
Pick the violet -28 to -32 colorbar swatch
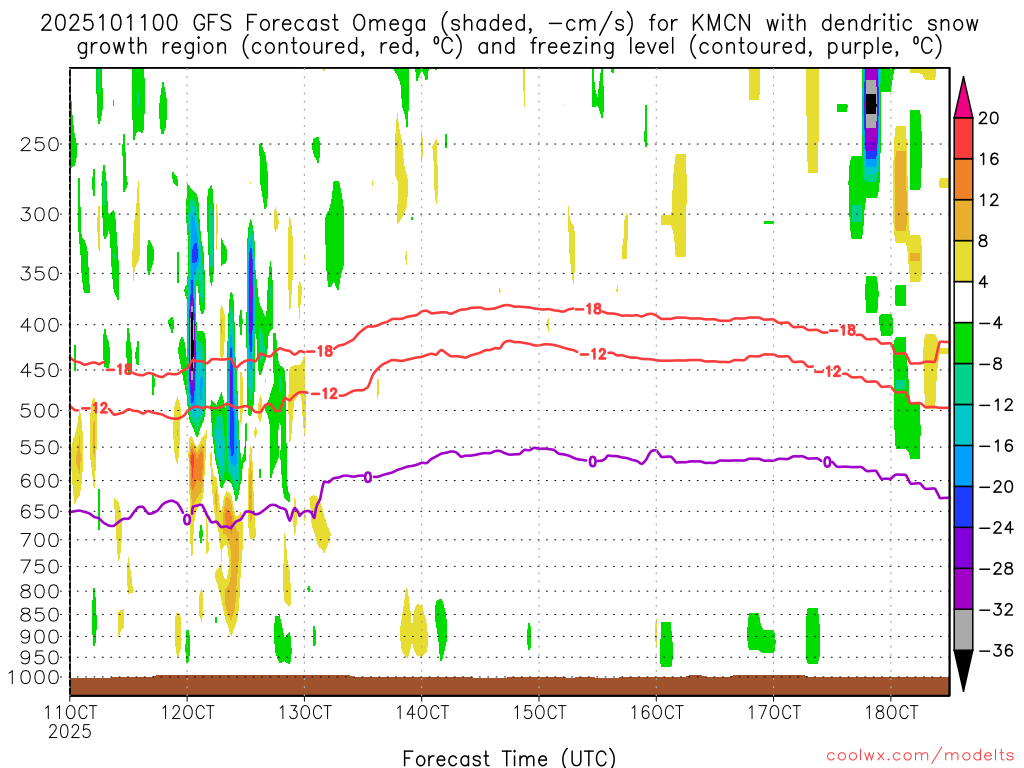[x=963, y=589]
